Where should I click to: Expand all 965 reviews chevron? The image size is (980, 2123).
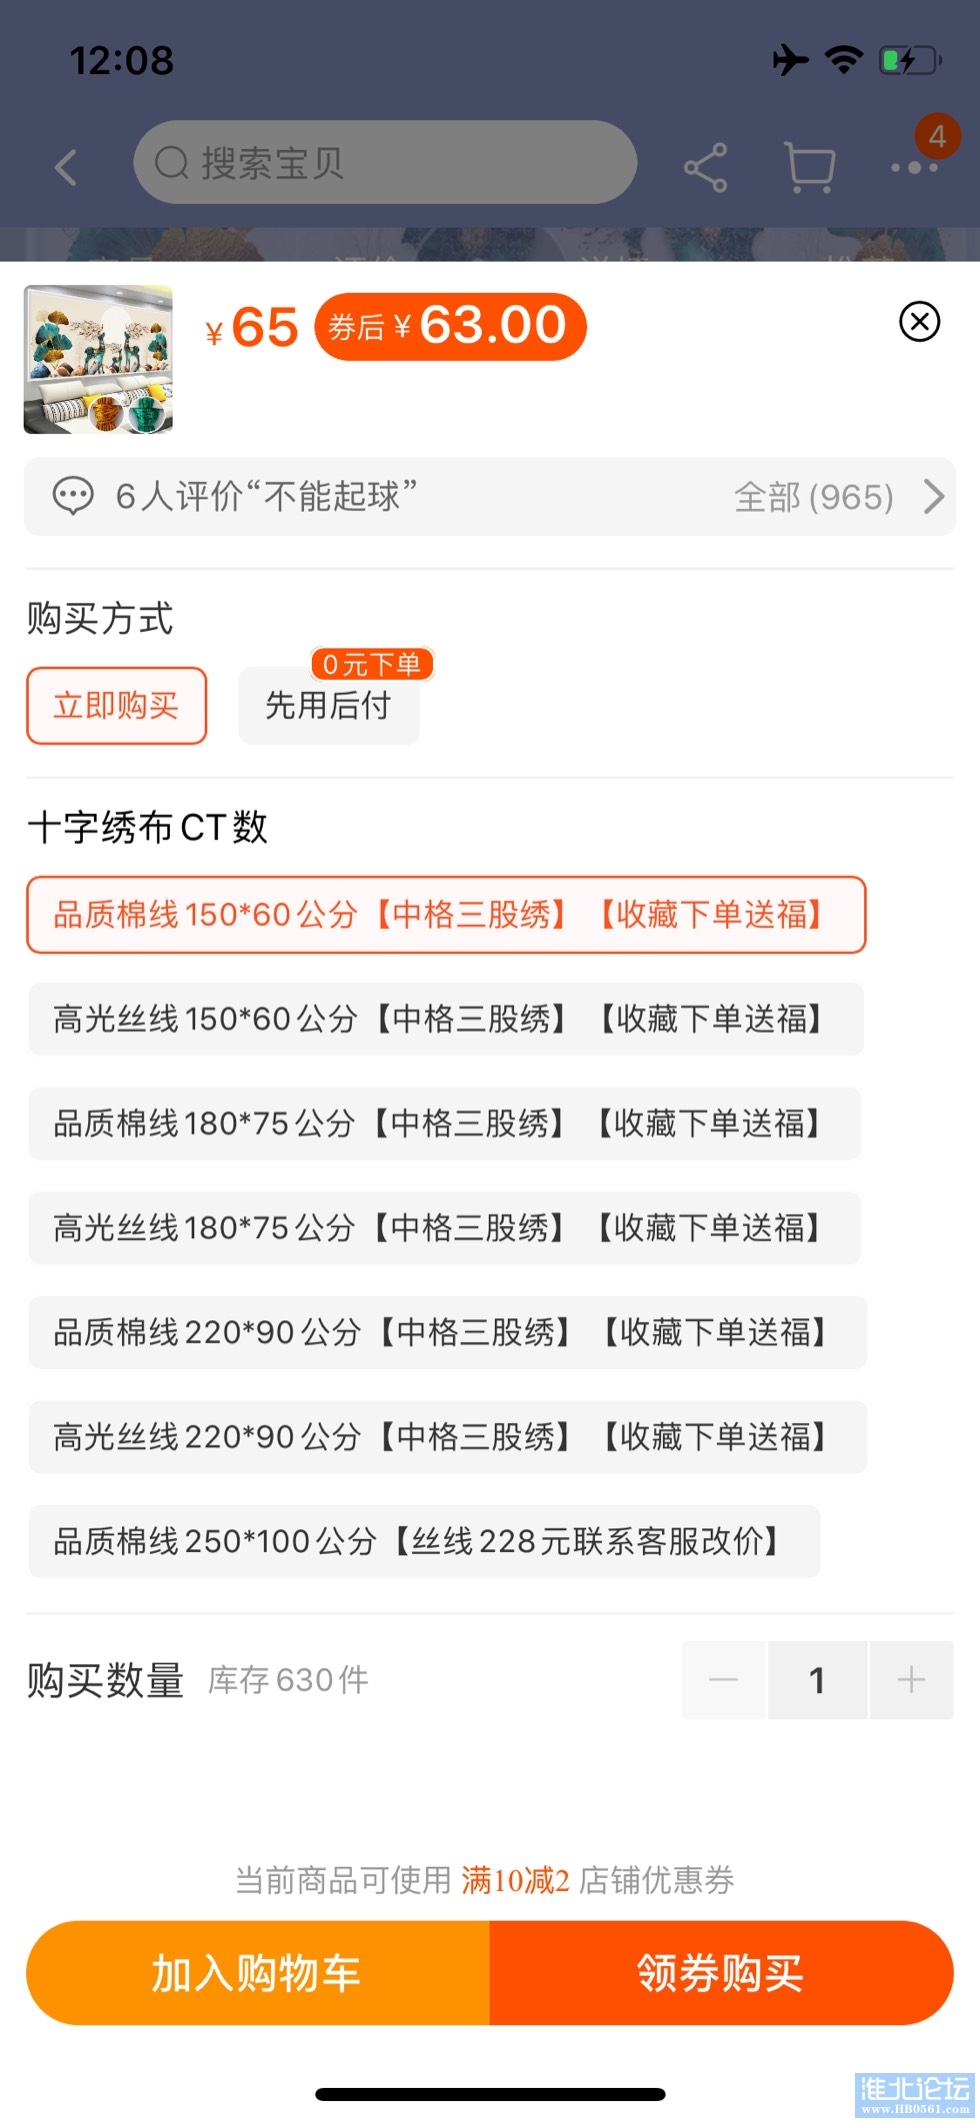click(933, 496)
